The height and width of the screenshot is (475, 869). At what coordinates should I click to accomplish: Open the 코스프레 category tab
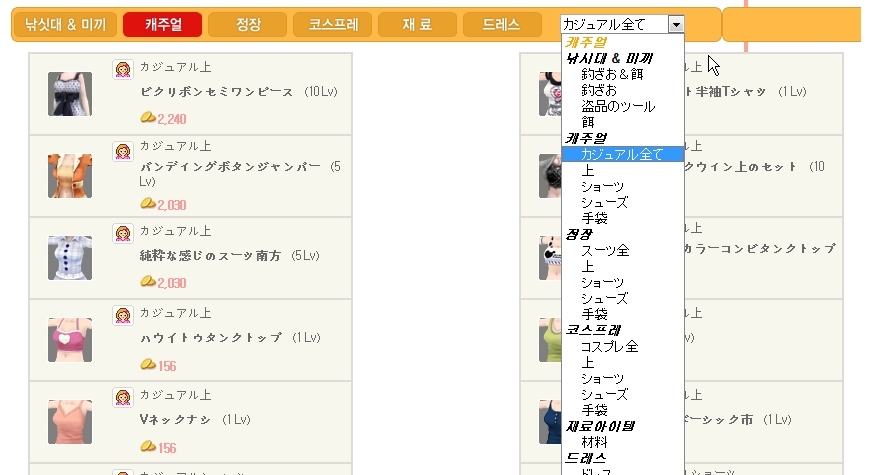click(x=333, y=25)
